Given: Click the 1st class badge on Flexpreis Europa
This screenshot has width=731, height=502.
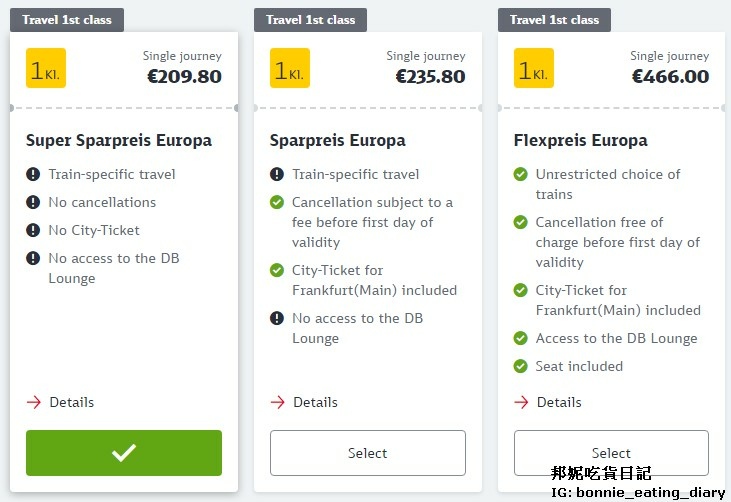Looking at the screenshot, I should click(534, 68).
